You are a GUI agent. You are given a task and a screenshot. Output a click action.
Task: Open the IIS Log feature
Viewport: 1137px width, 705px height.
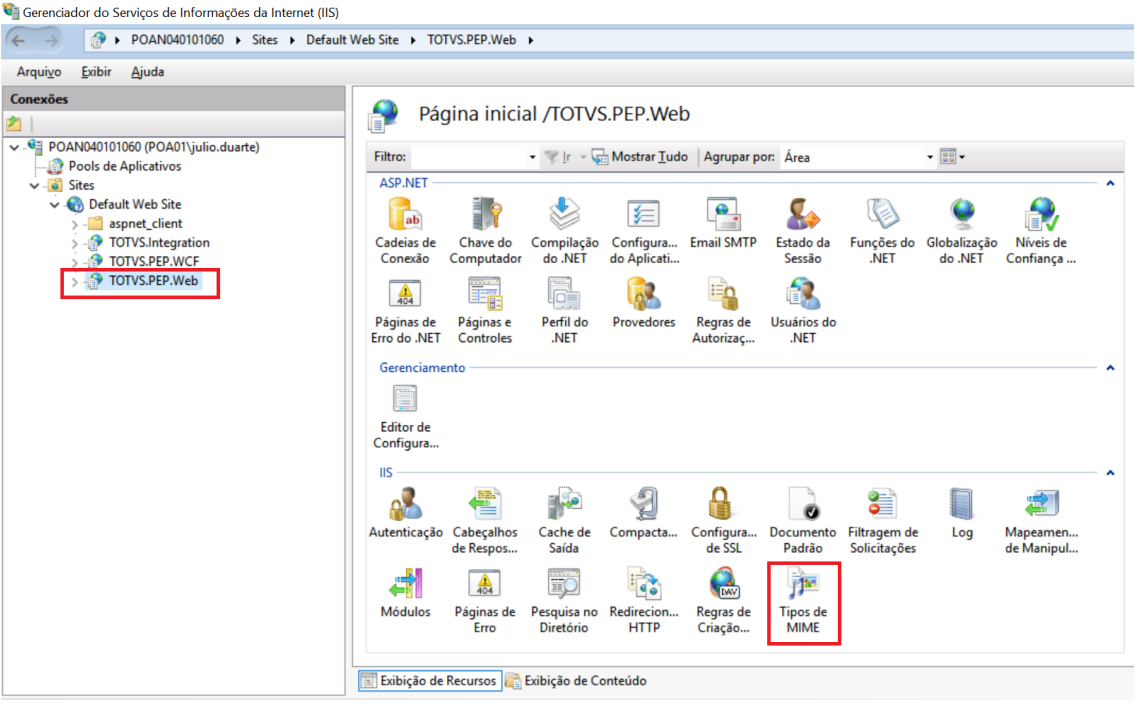point(962,514)
